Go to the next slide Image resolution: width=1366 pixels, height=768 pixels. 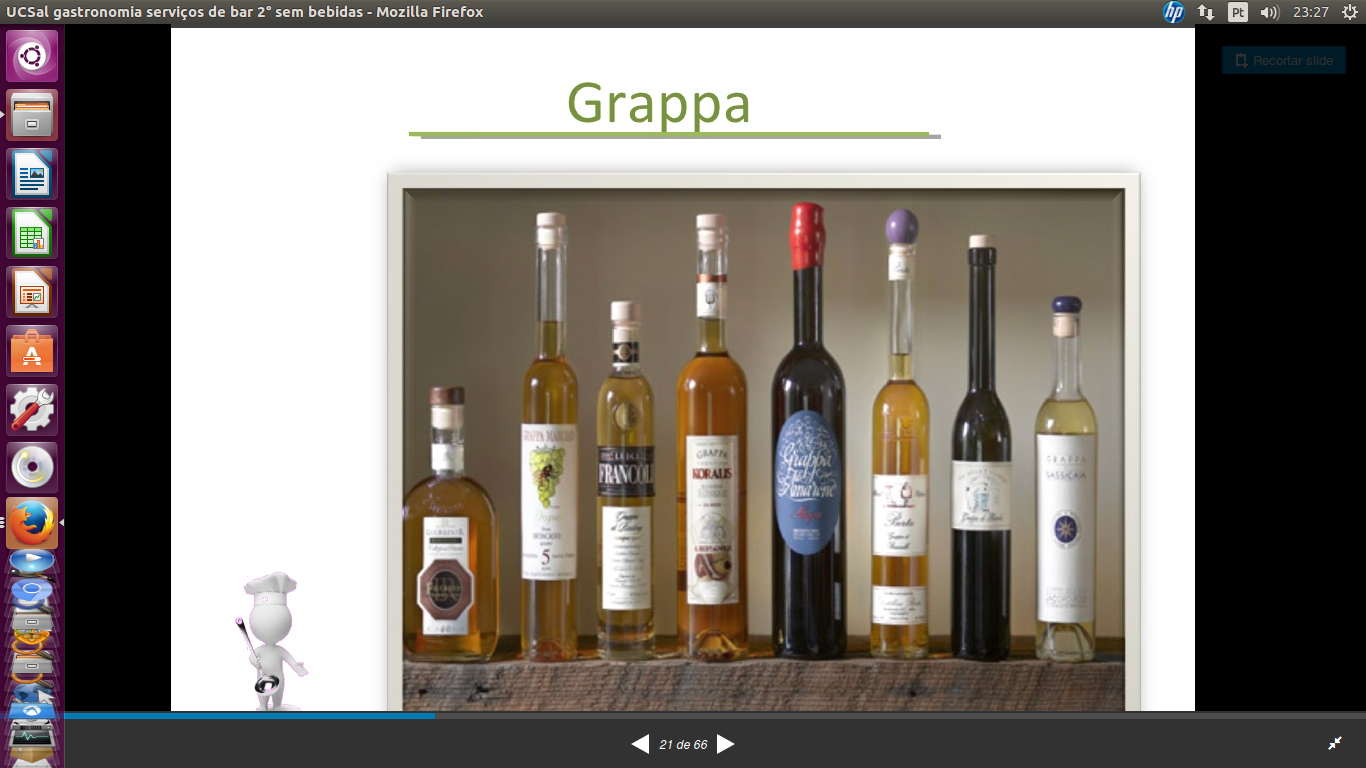[x=726, y=744]
